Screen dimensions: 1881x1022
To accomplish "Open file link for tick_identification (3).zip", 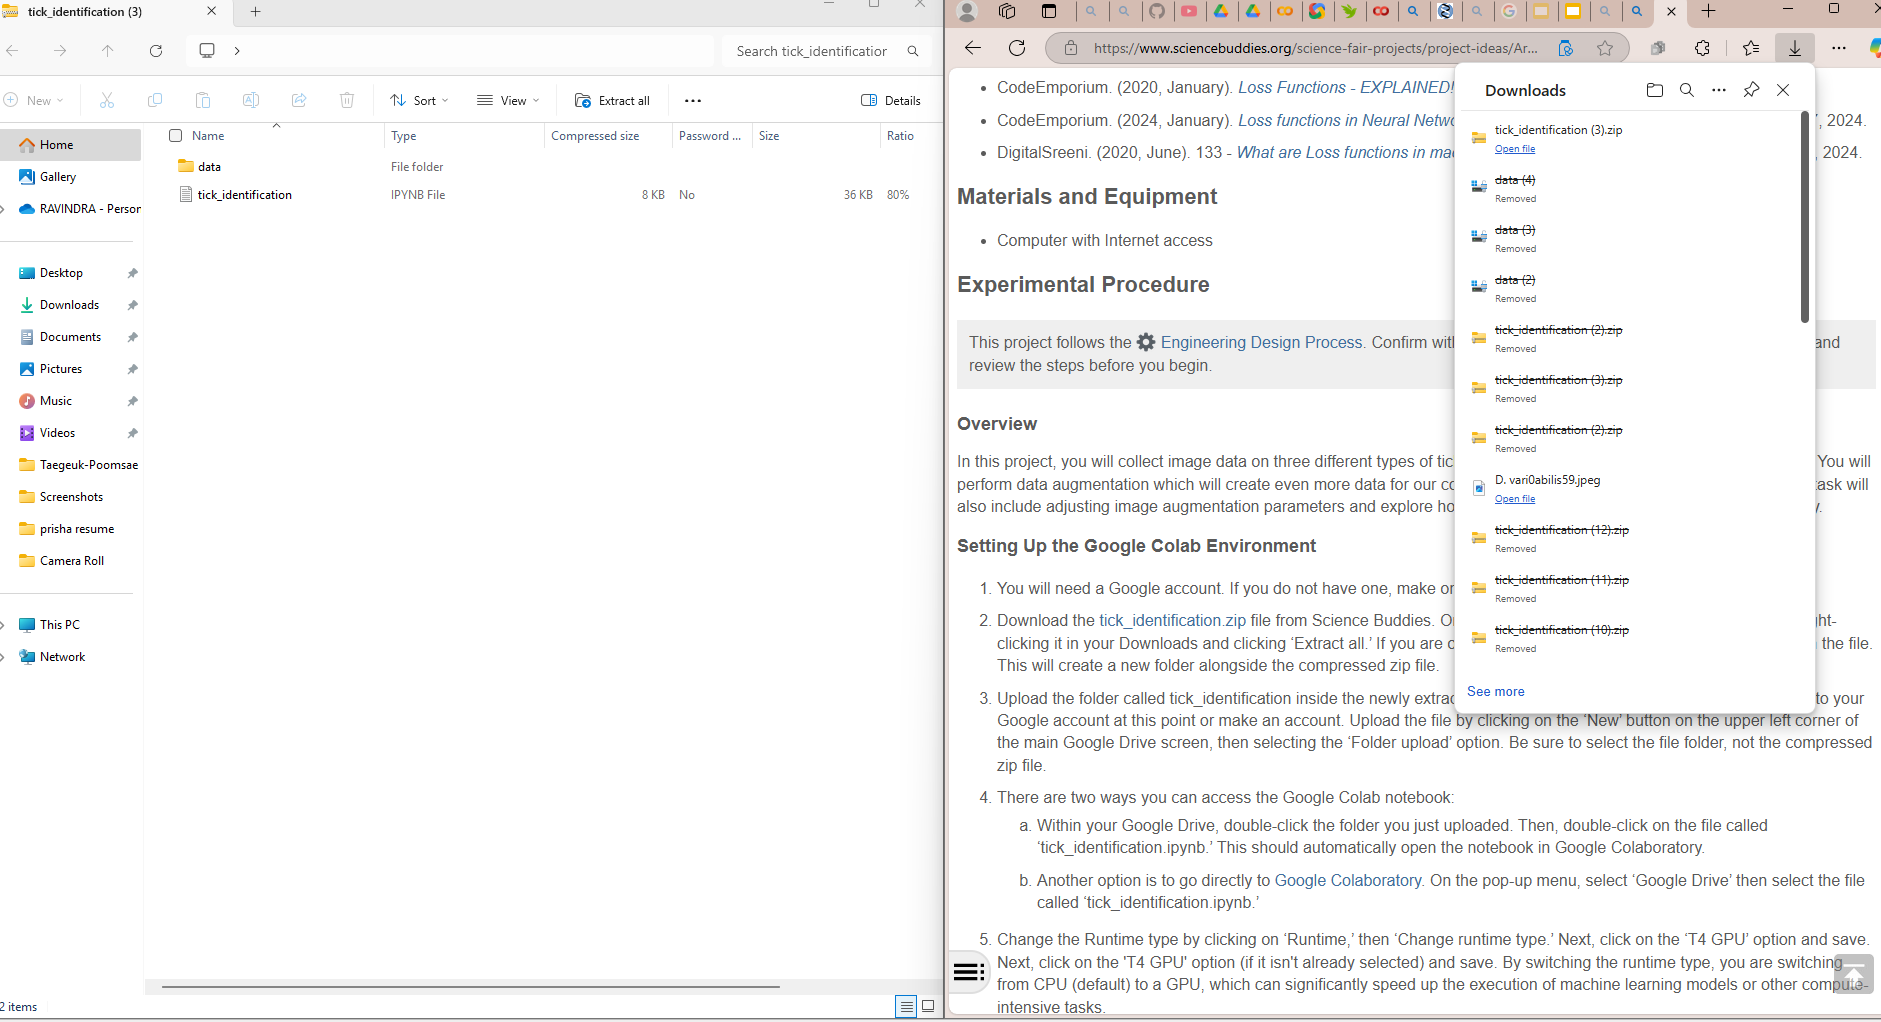I will tap(1514, 149).
